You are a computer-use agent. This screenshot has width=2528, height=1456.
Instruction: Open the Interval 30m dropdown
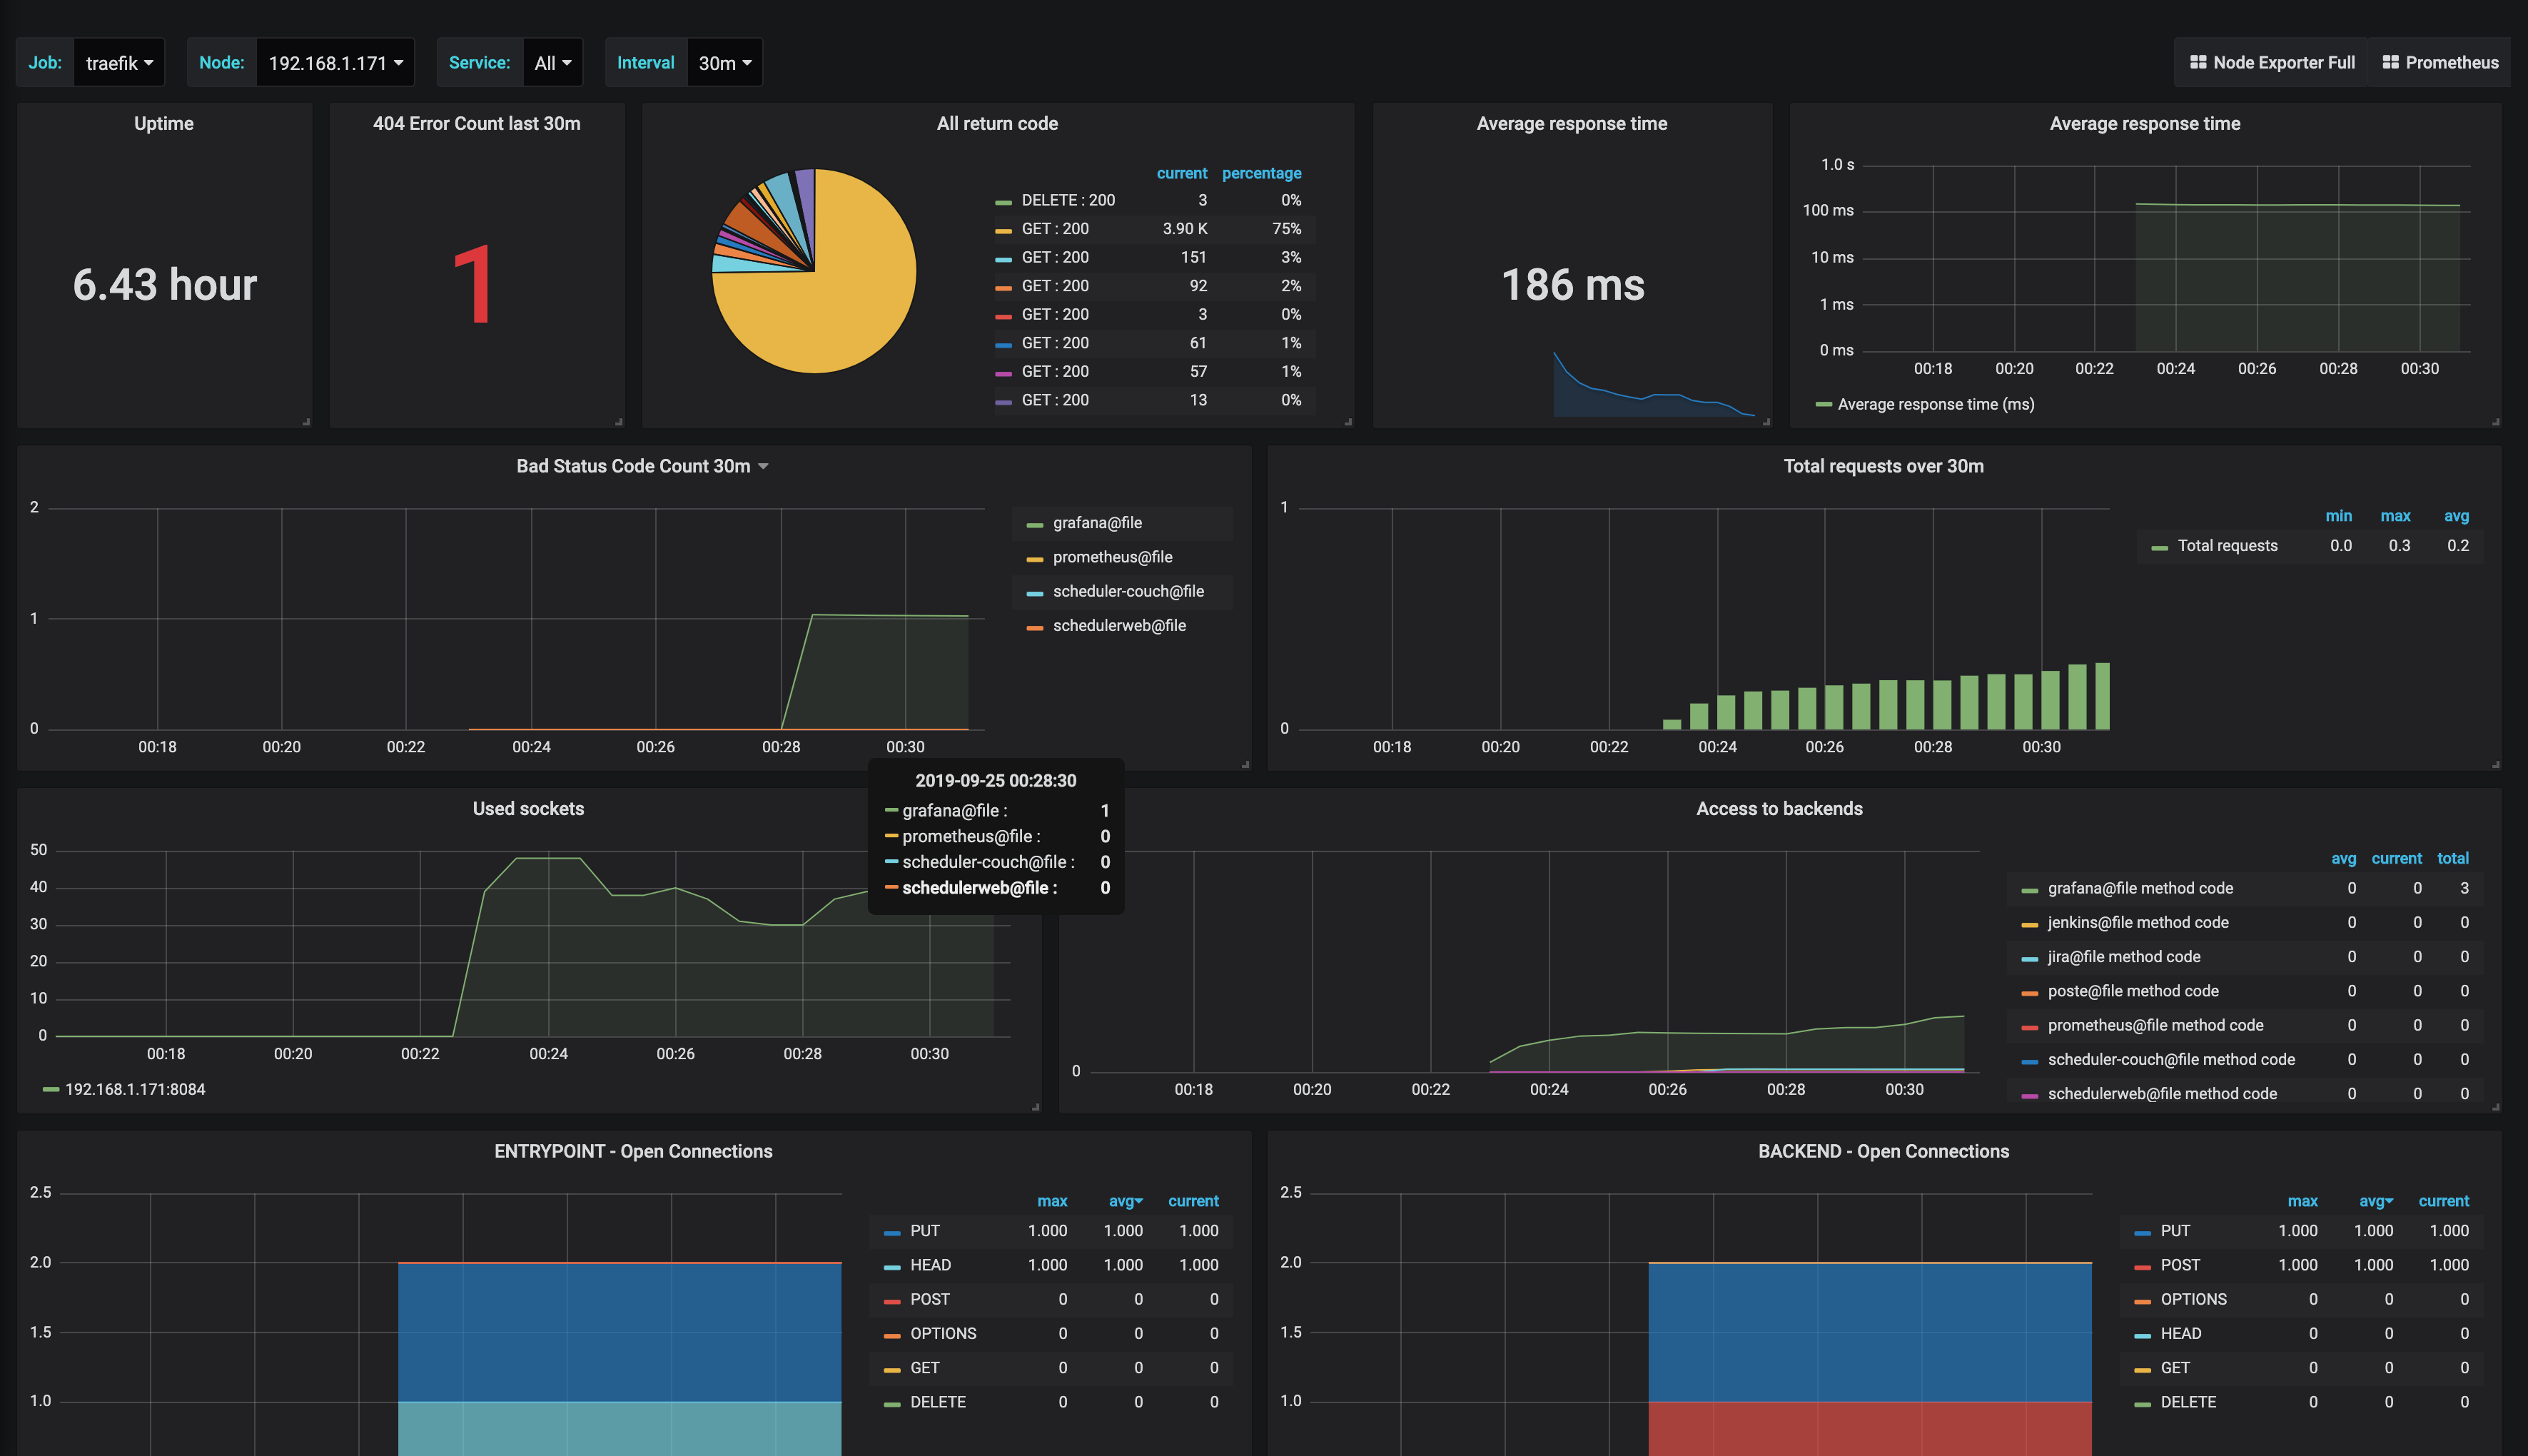click(724, 63)
